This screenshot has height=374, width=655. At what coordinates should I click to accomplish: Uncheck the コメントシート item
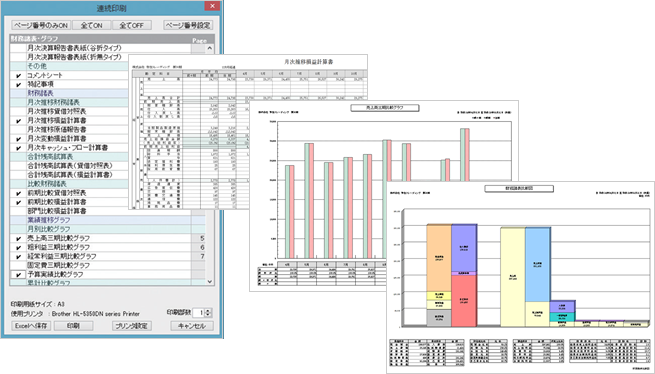click(18, 76)
